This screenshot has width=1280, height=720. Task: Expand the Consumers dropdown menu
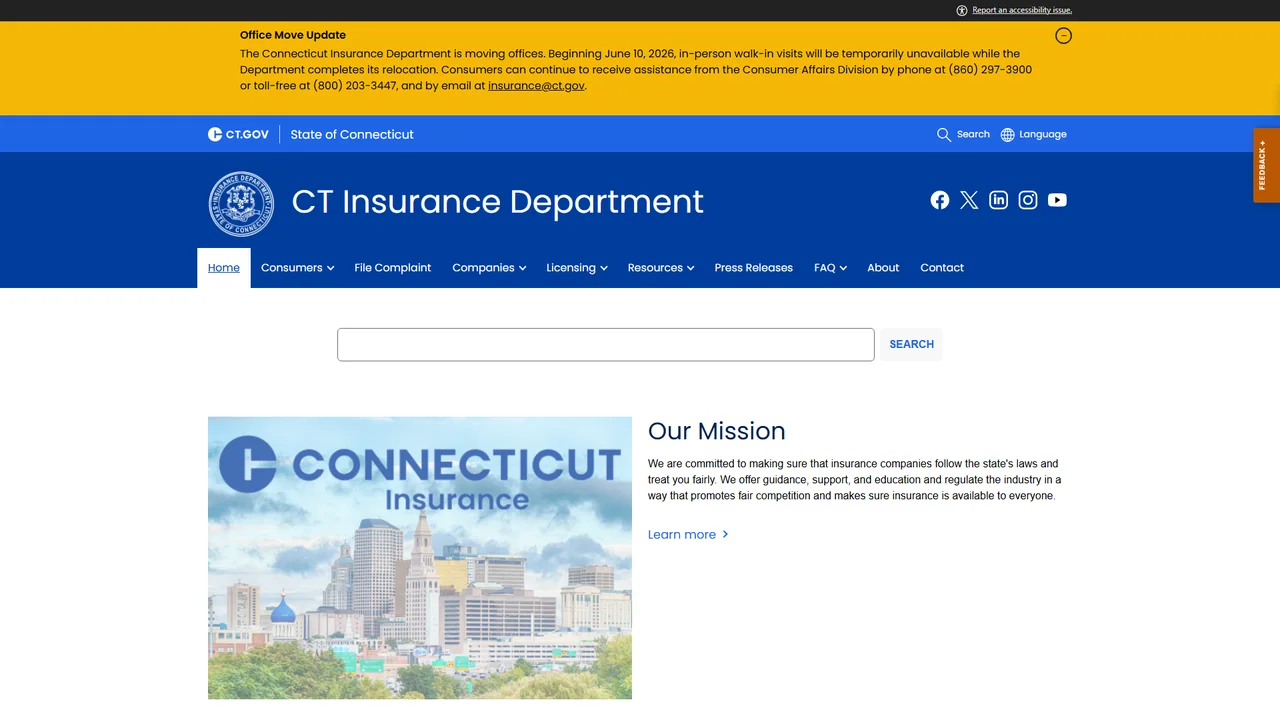(297, 268)
